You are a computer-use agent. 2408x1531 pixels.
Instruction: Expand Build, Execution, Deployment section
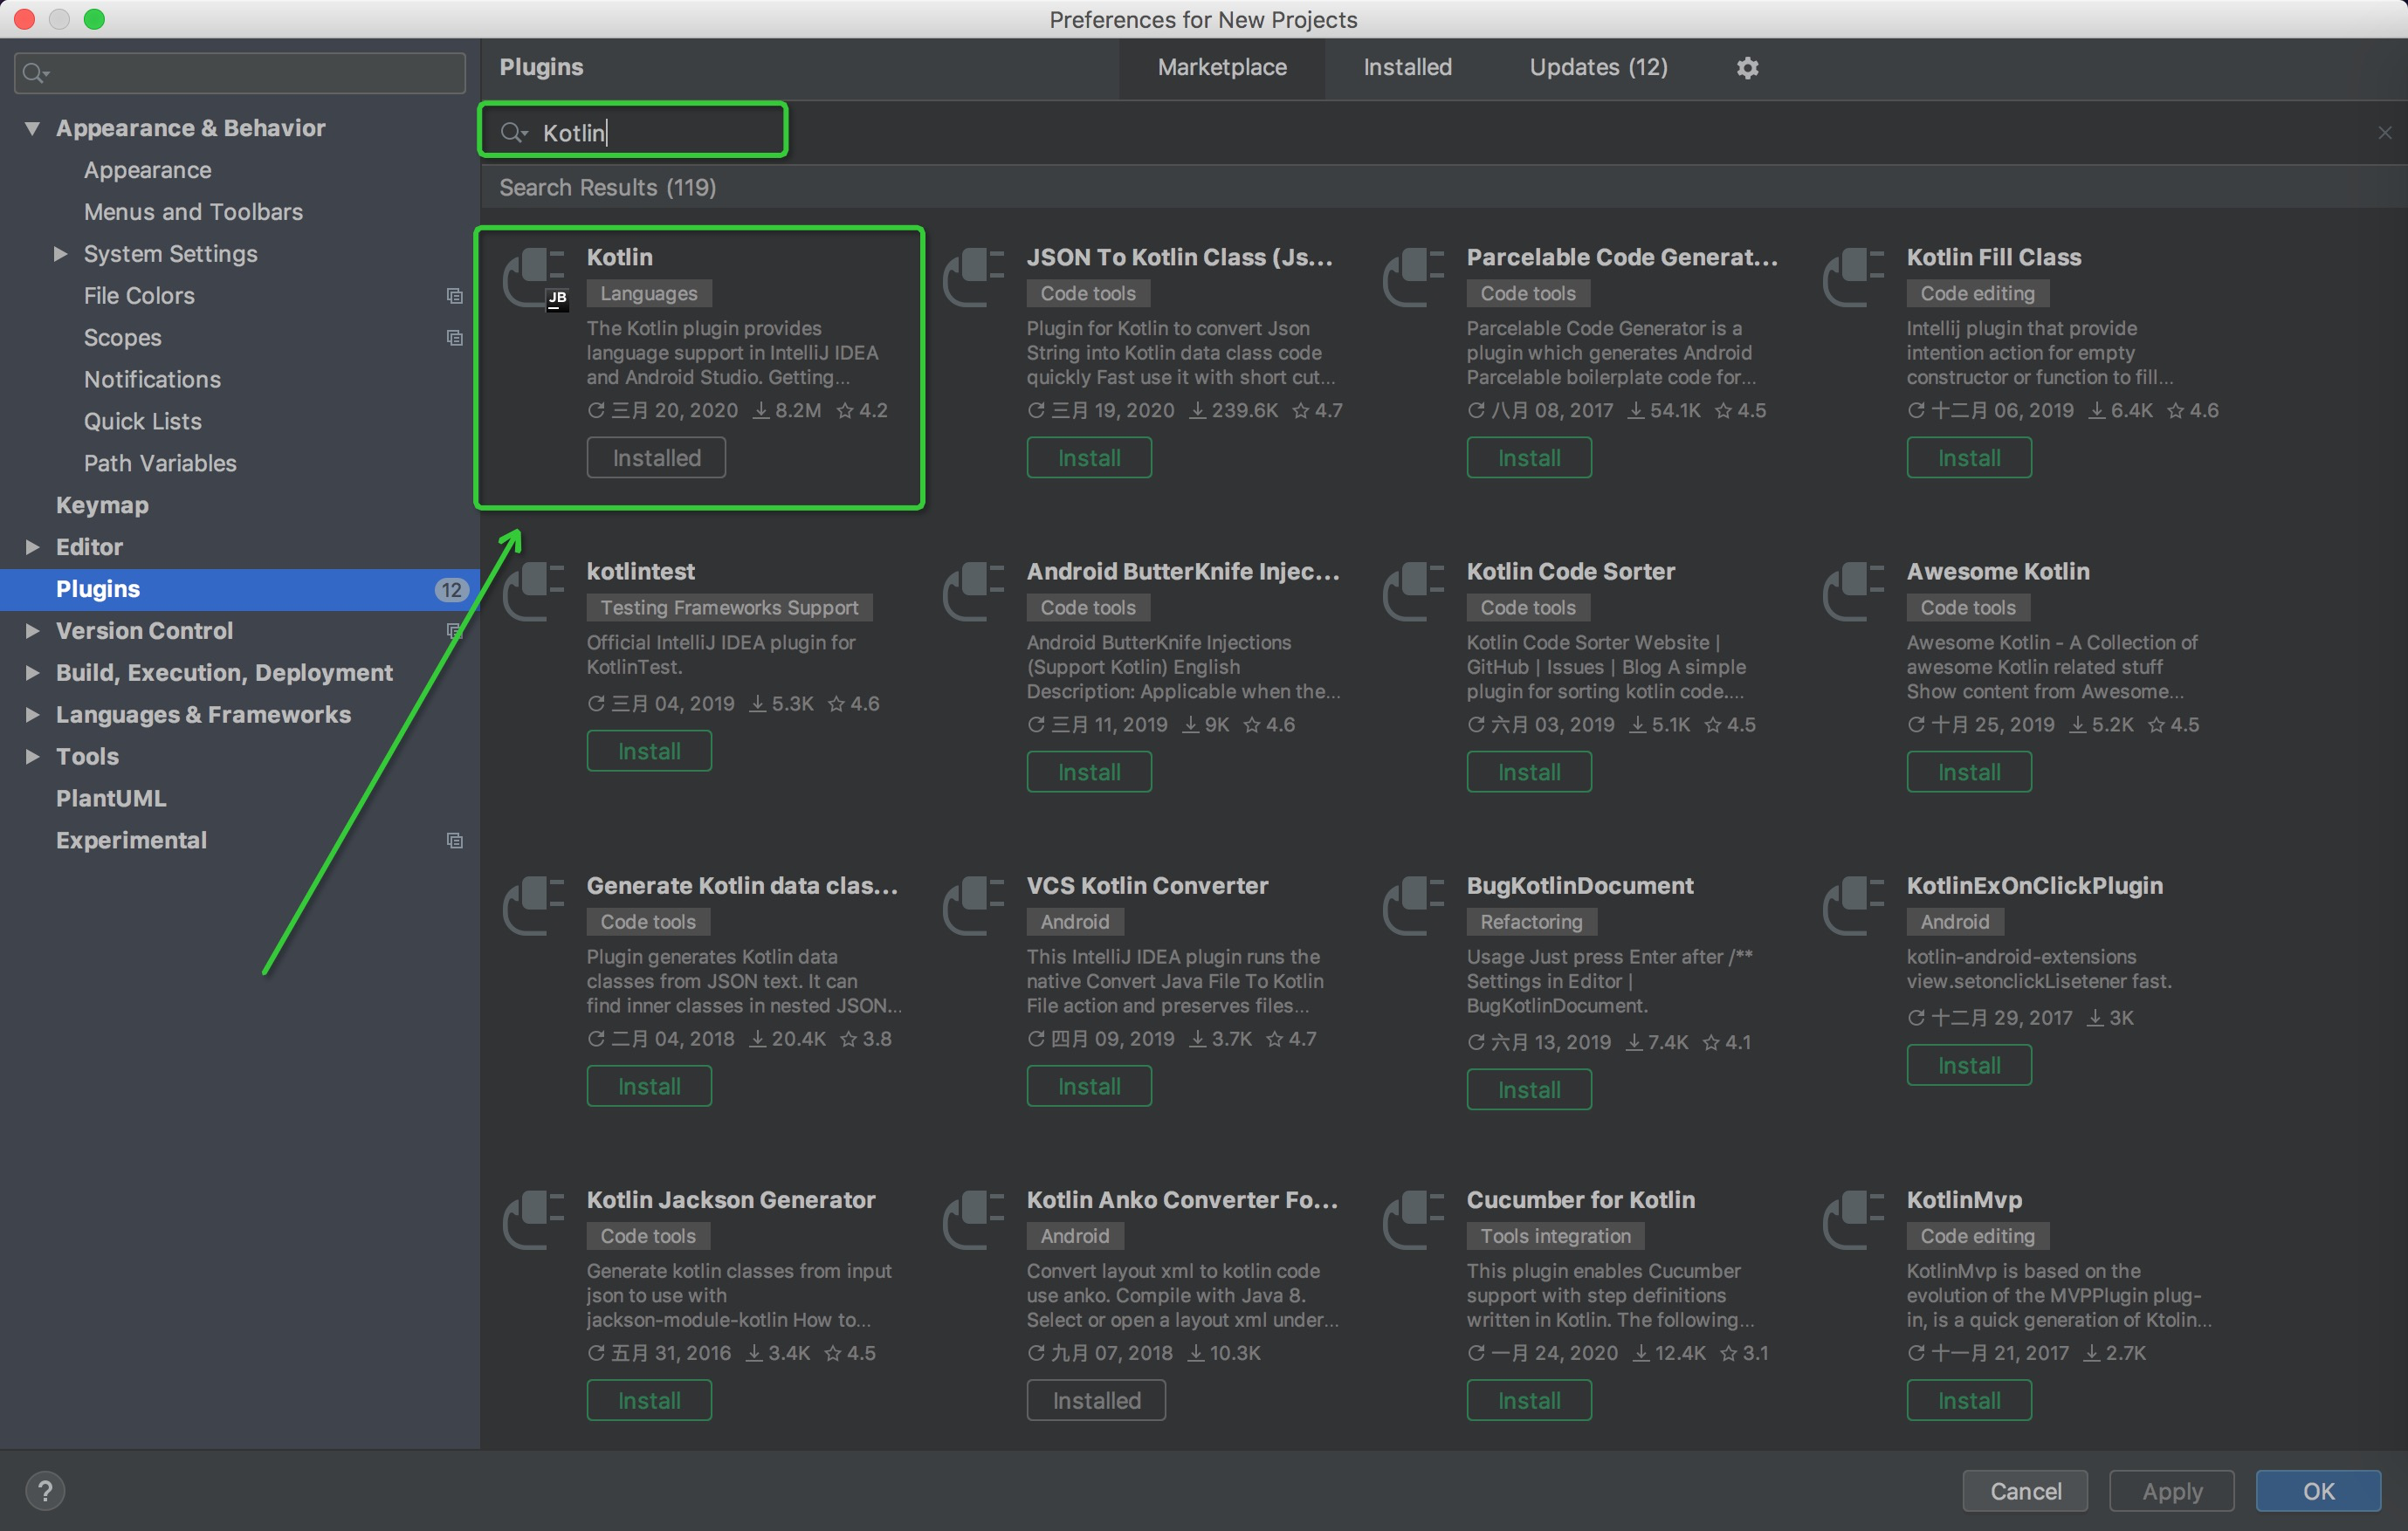tap(32, 673)
